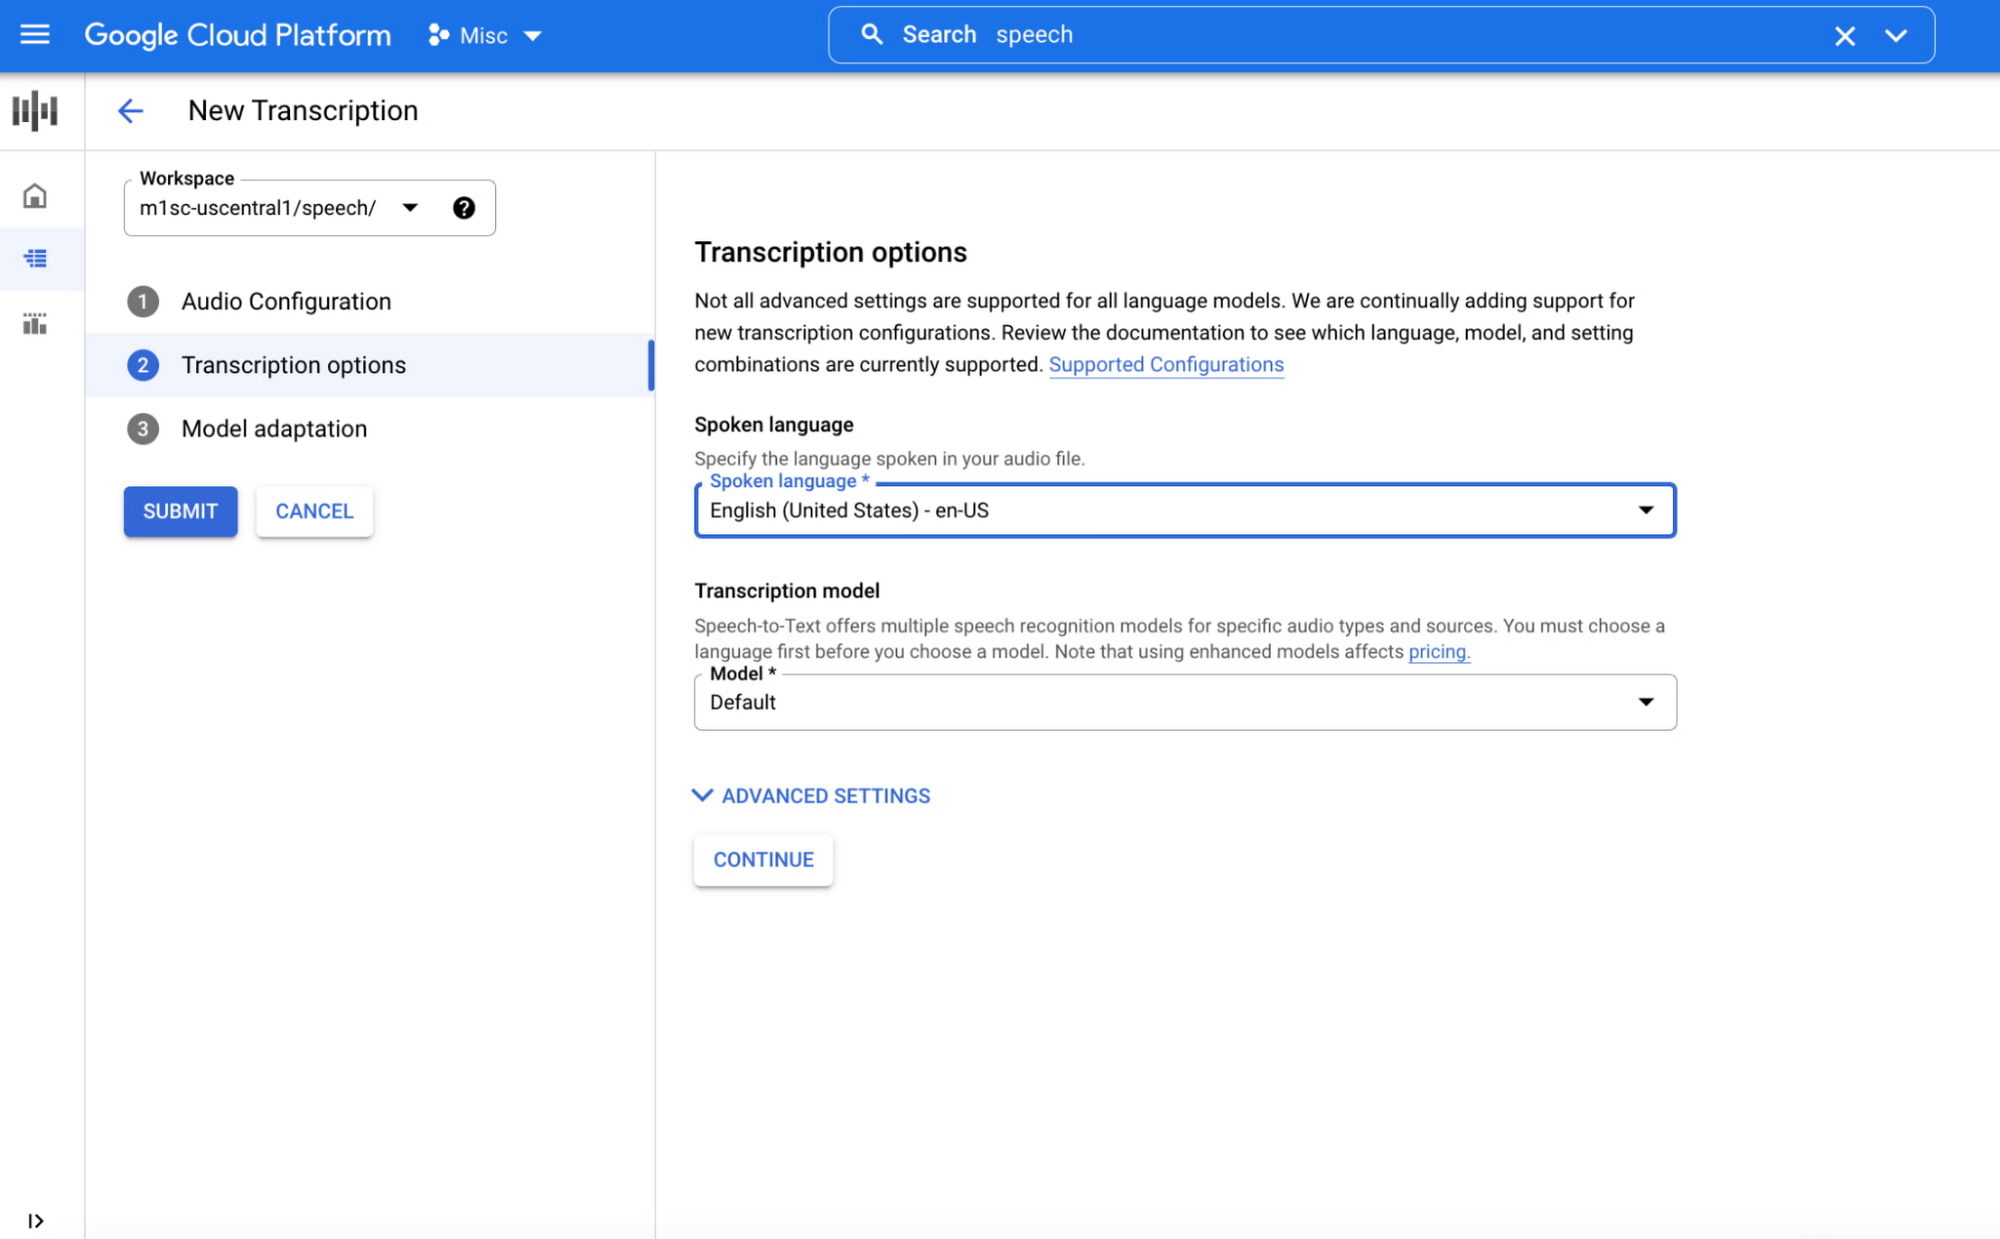This screenshot has width=2000, height=1239.
Task: Open the pricing link
Action: point(1439,652)
